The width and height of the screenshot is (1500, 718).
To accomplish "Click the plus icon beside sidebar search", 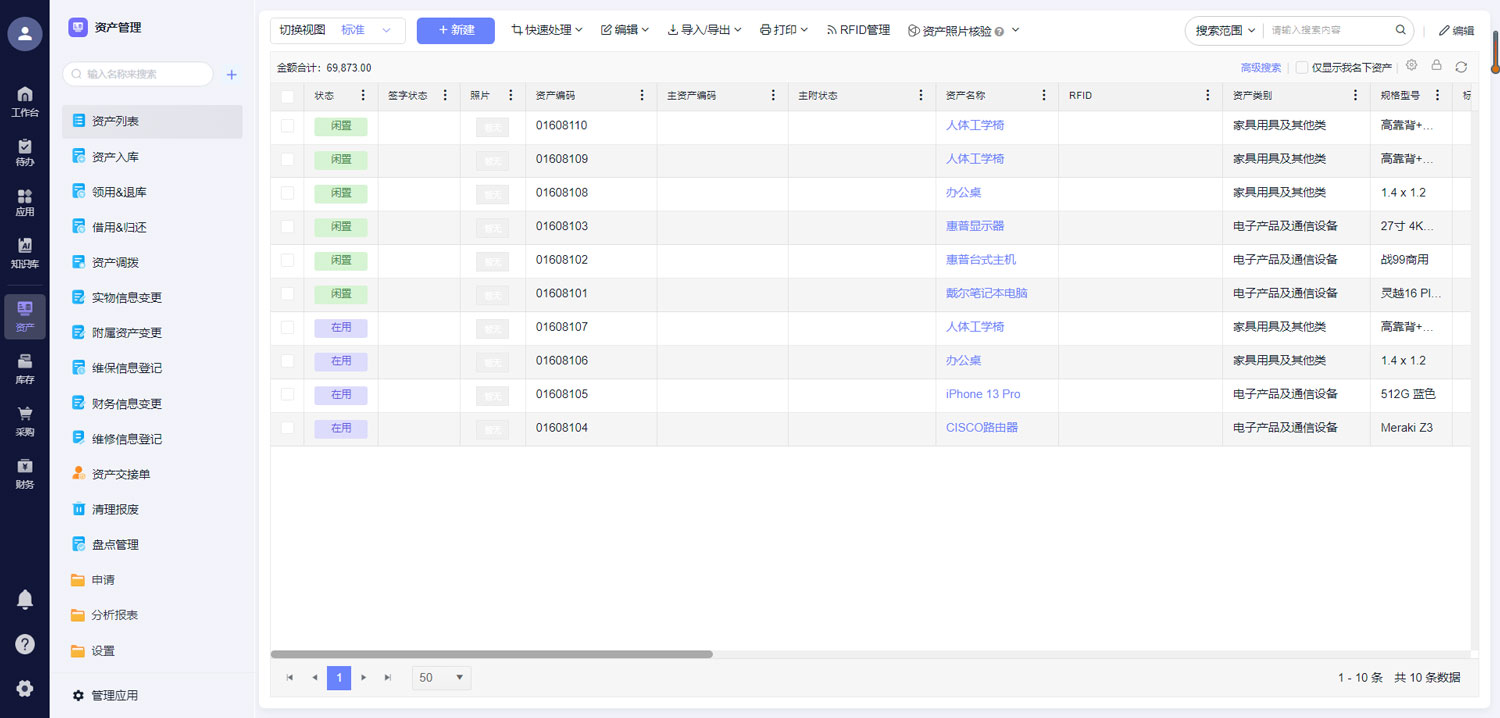I will [x=232, y=74].
